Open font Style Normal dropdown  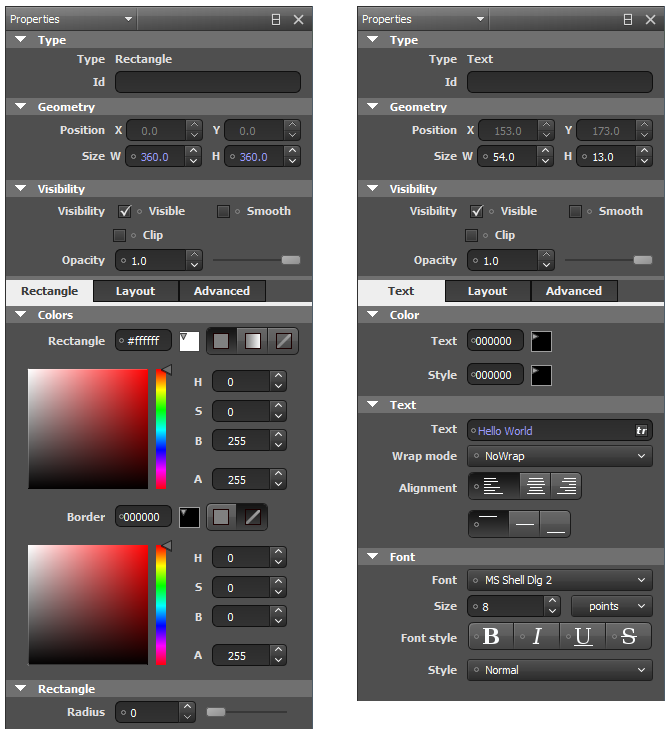tap(560, 670)
